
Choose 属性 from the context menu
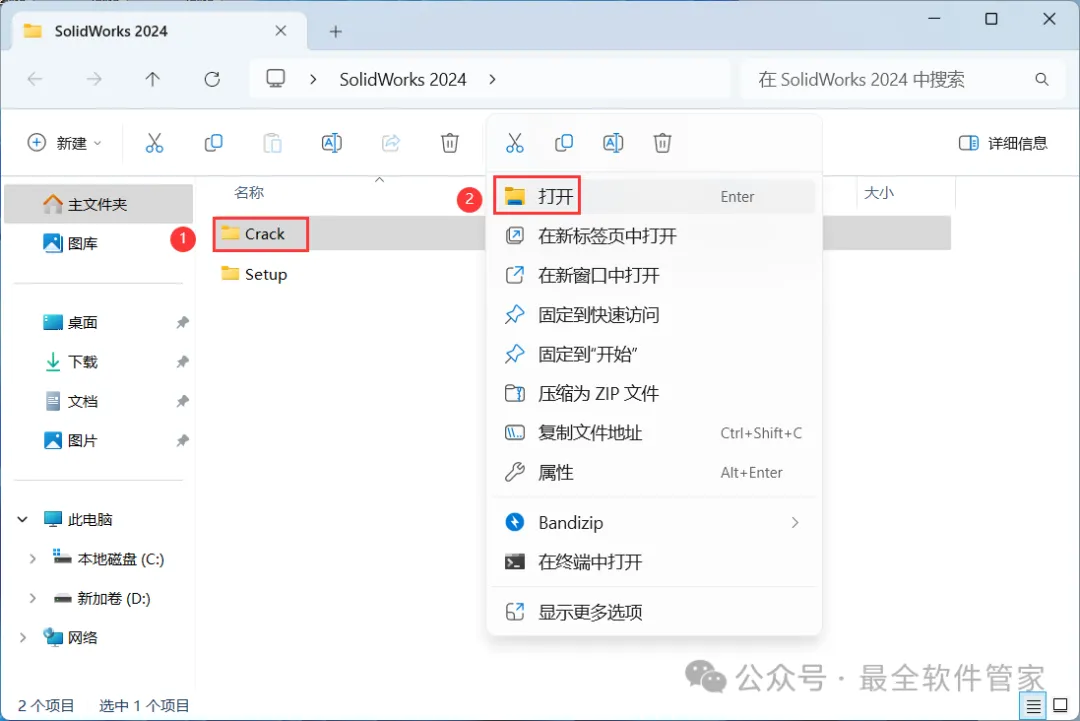[654, 472]
